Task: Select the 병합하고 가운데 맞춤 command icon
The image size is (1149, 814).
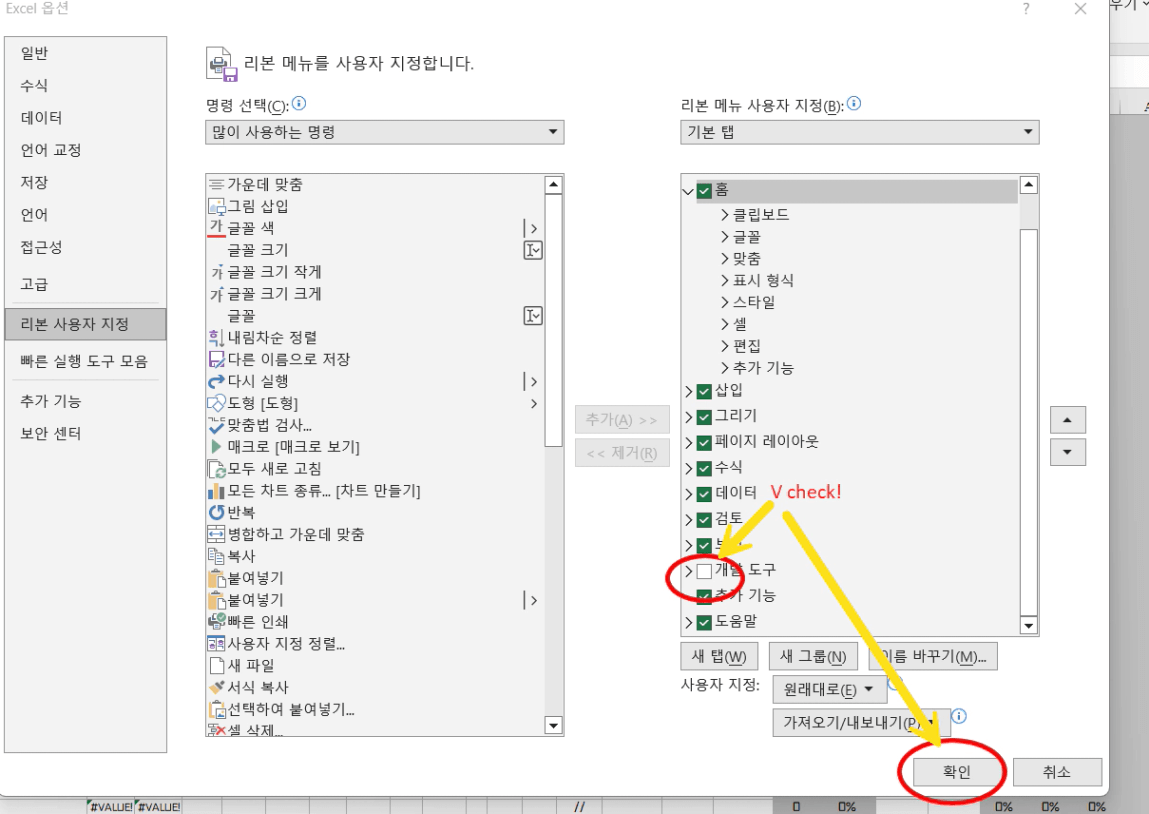Action: 216,534
